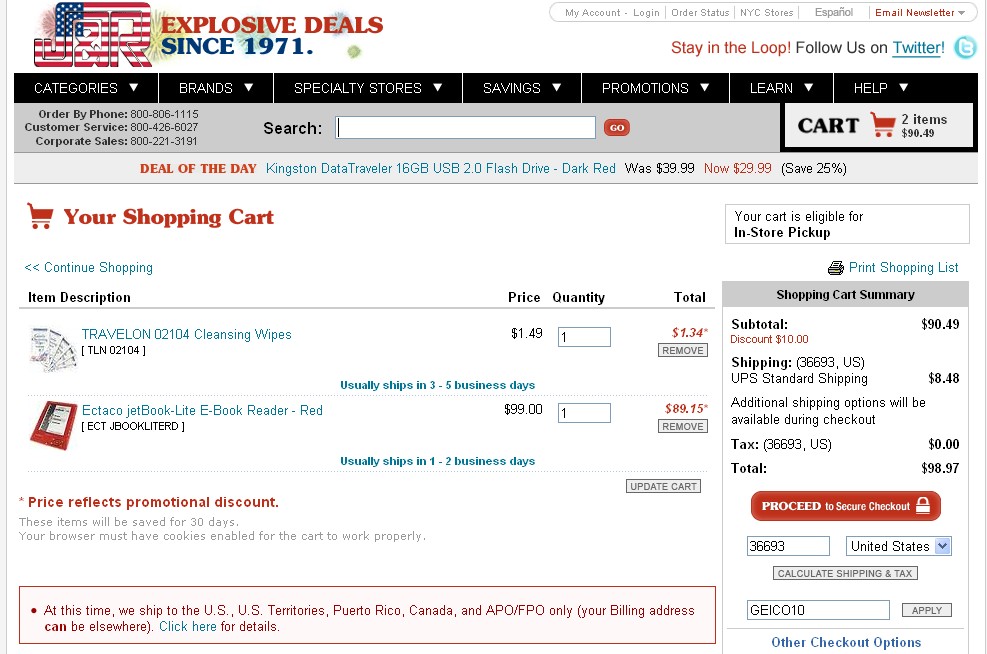Click the zip code field showing 36693

tap(788, 546)
